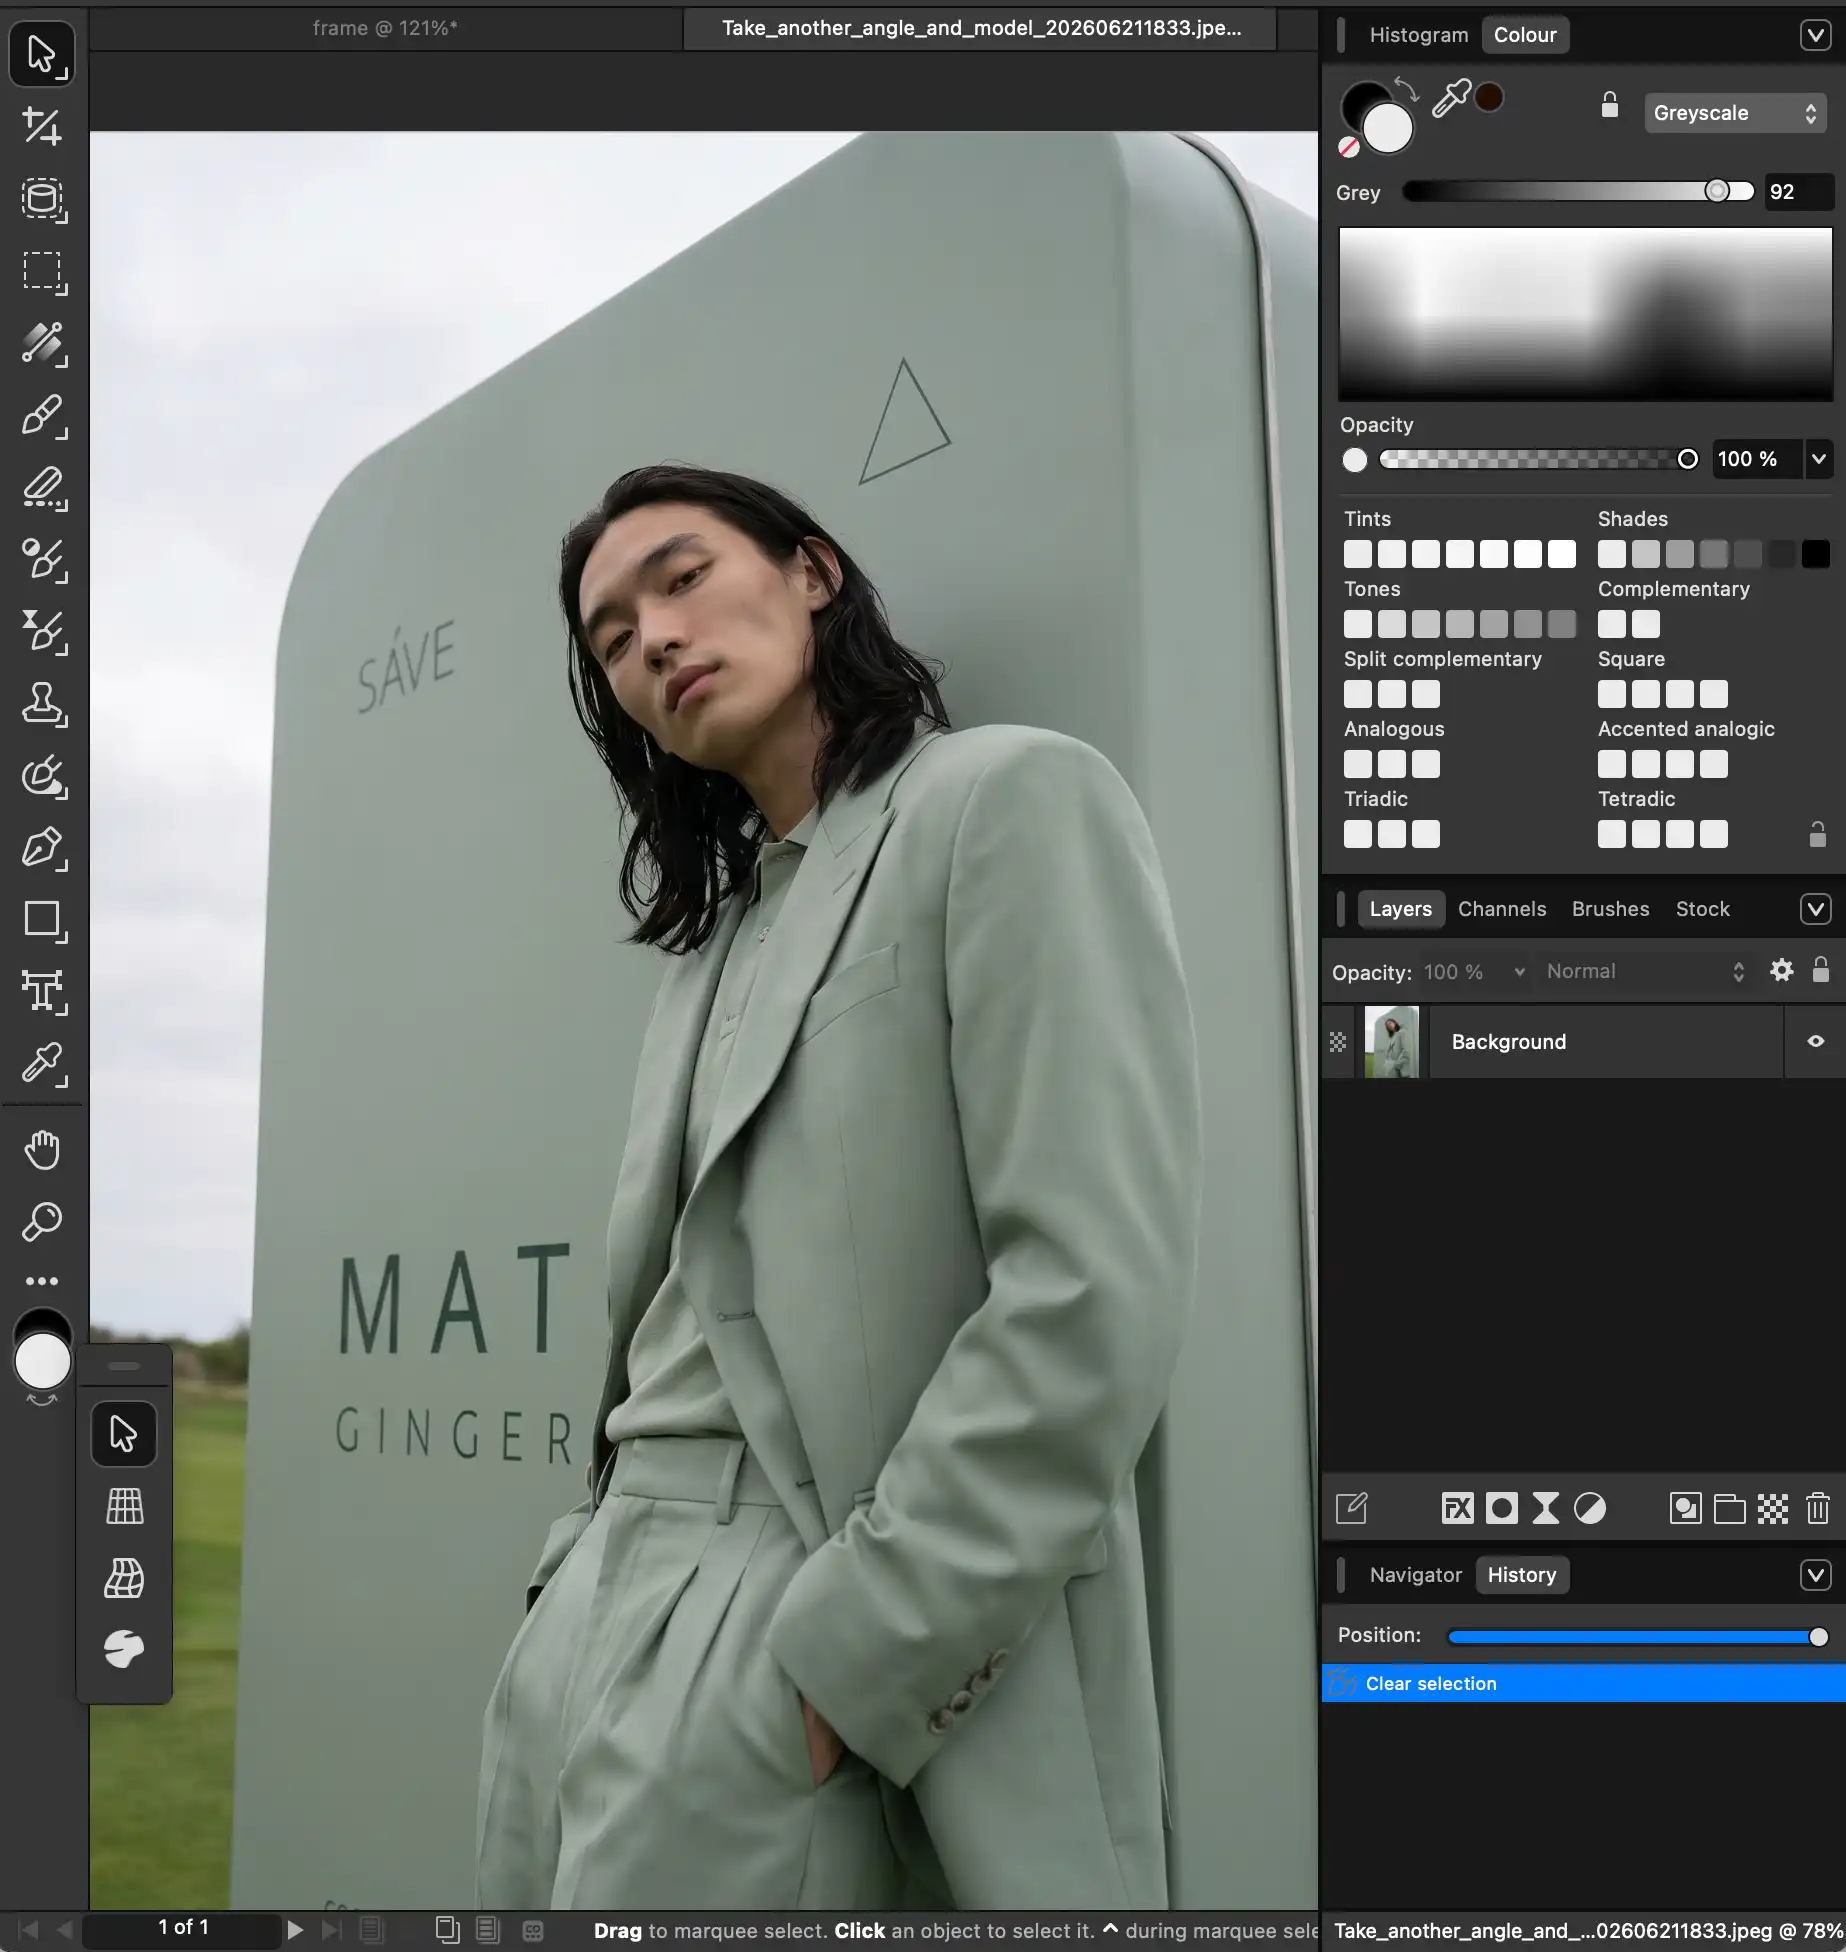Open layer blend options gear

click(1782, 970)
